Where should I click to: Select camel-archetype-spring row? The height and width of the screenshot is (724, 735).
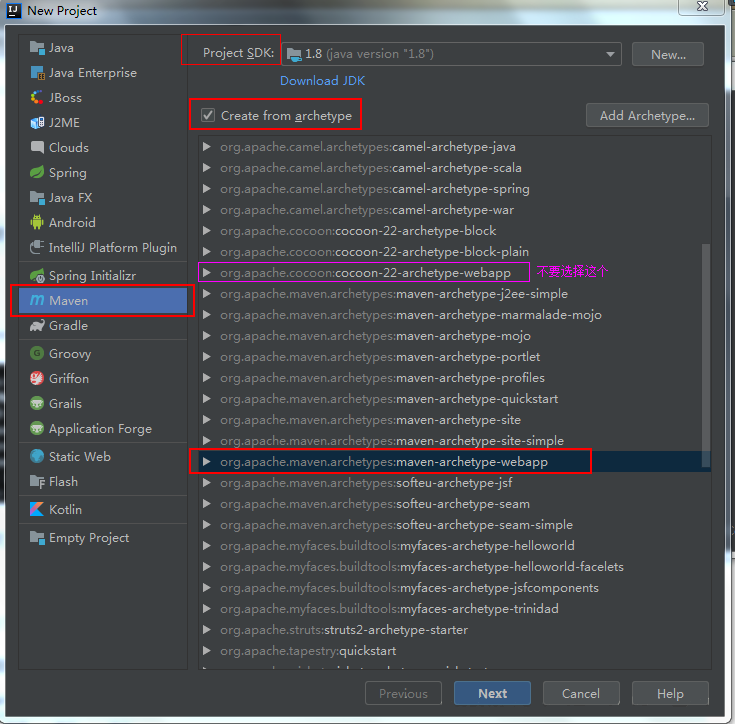454,189
